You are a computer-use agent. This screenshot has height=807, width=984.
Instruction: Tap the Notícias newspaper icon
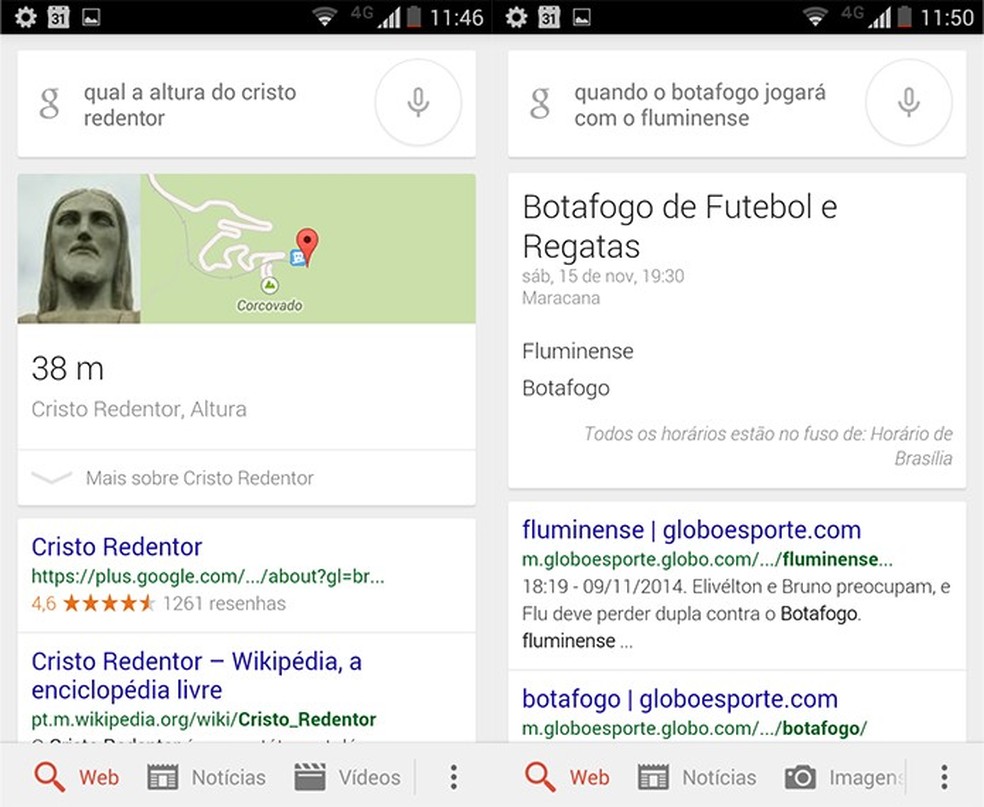[163, 777]
